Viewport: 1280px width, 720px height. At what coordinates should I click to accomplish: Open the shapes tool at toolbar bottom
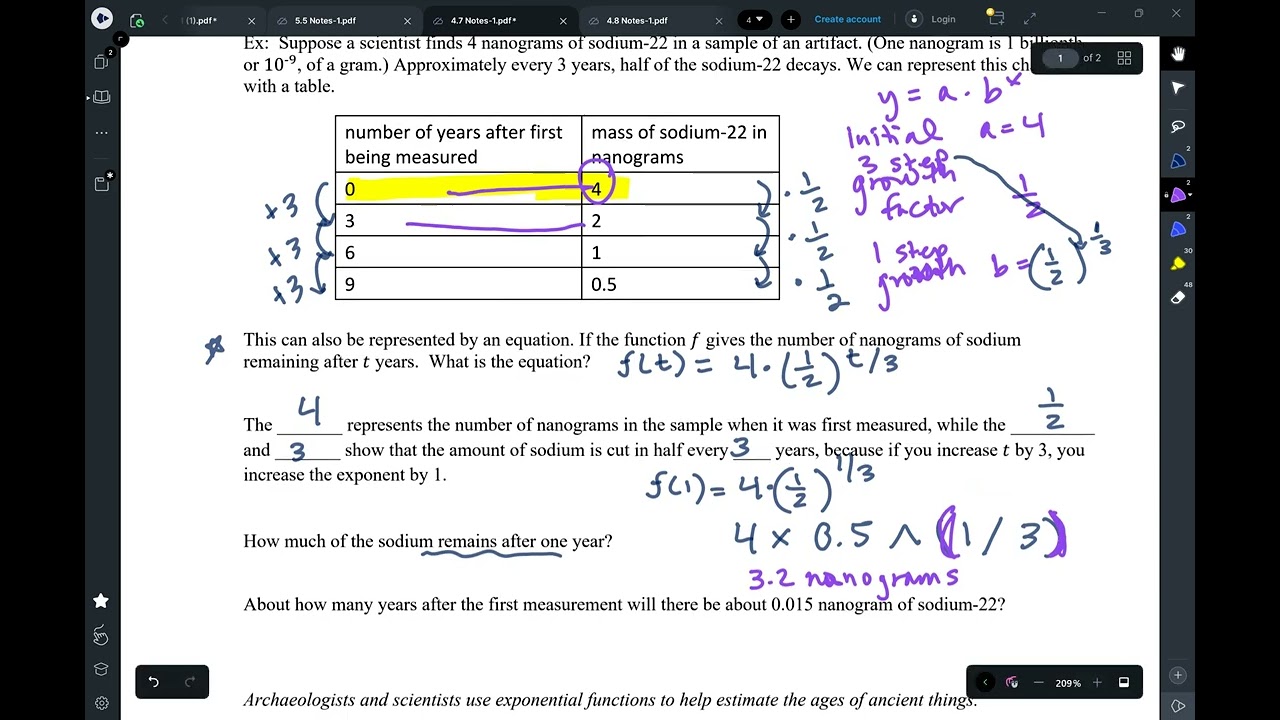coord(1177,707)
